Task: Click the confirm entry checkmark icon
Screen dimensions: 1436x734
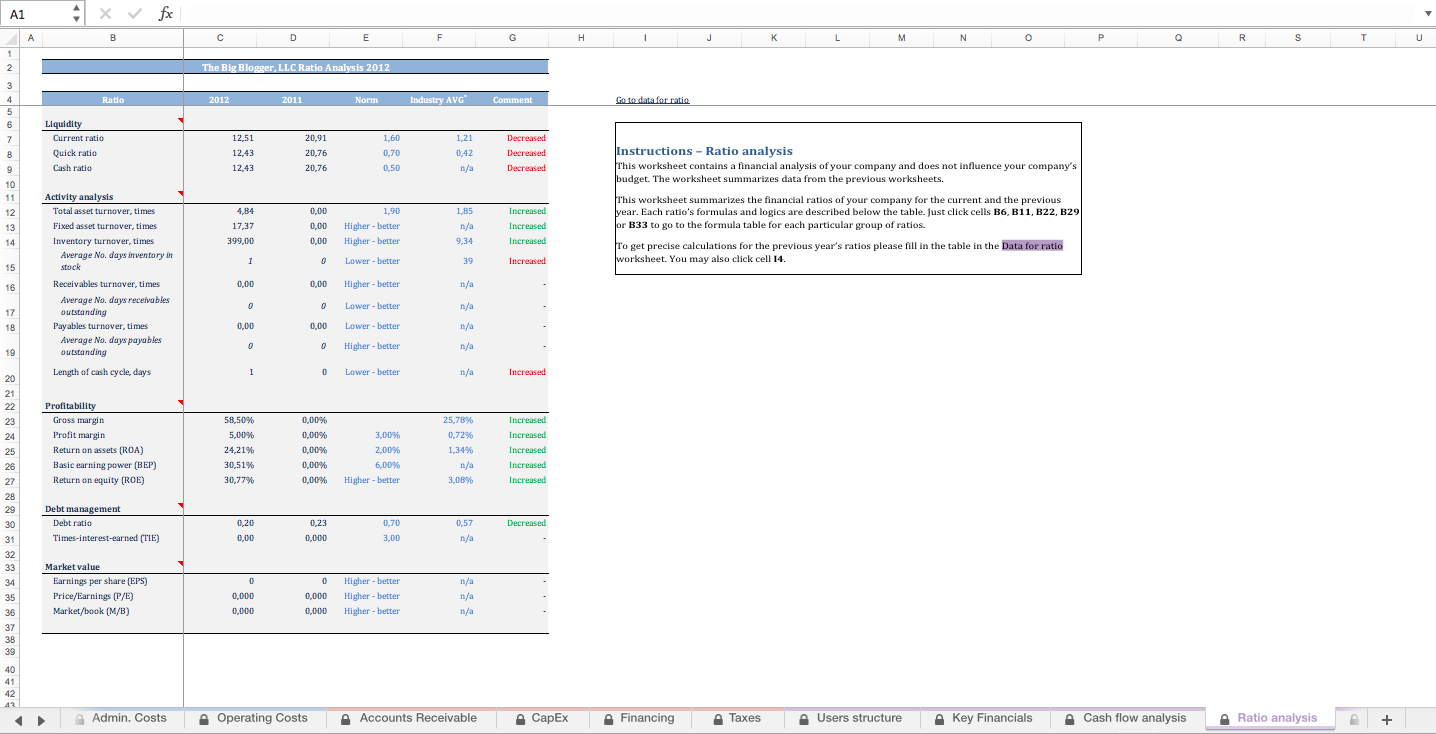Action: click(136, 13)
